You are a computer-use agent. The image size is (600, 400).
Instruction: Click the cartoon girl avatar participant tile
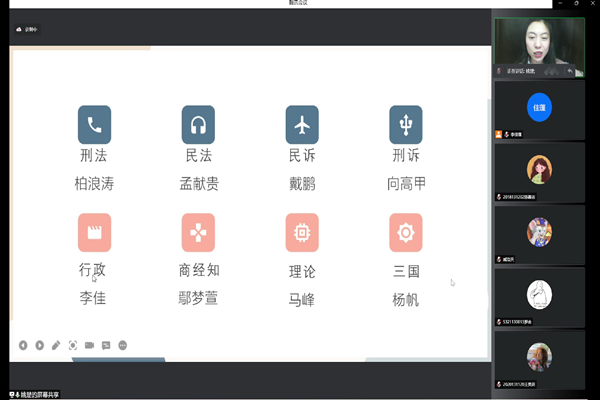[540, 168]
